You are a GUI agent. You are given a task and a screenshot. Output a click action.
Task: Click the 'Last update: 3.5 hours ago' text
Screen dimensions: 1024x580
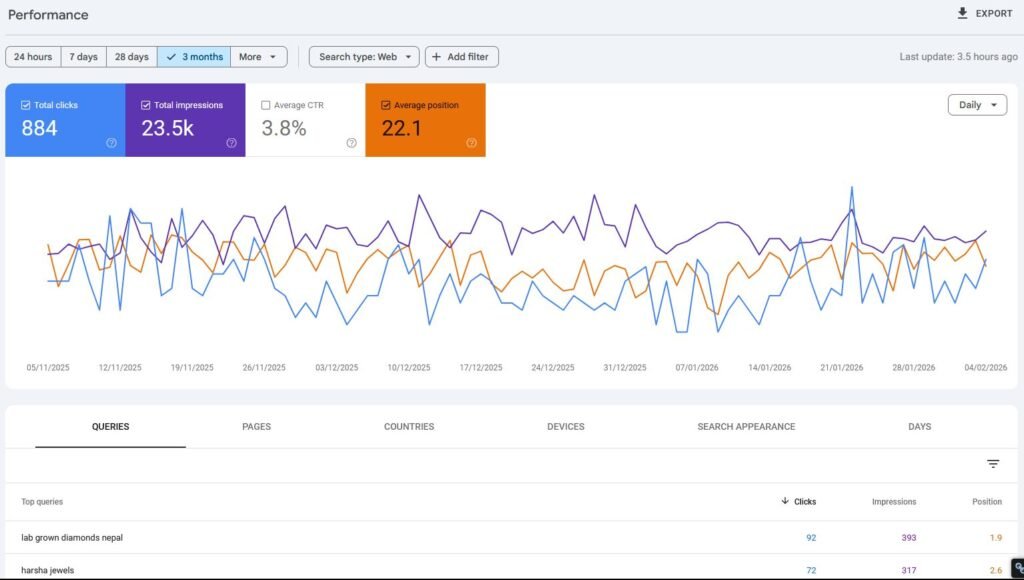pos(958,57)
